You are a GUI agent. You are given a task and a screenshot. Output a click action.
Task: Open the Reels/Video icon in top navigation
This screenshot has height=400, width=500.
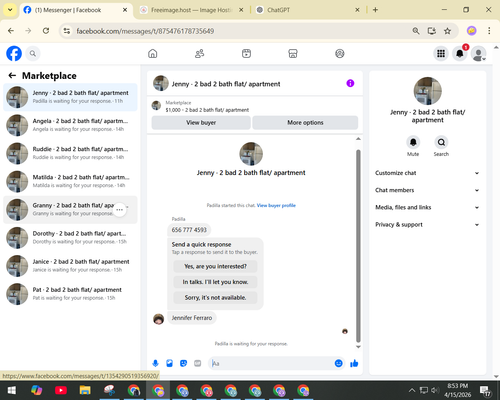[x=246, y=53]
